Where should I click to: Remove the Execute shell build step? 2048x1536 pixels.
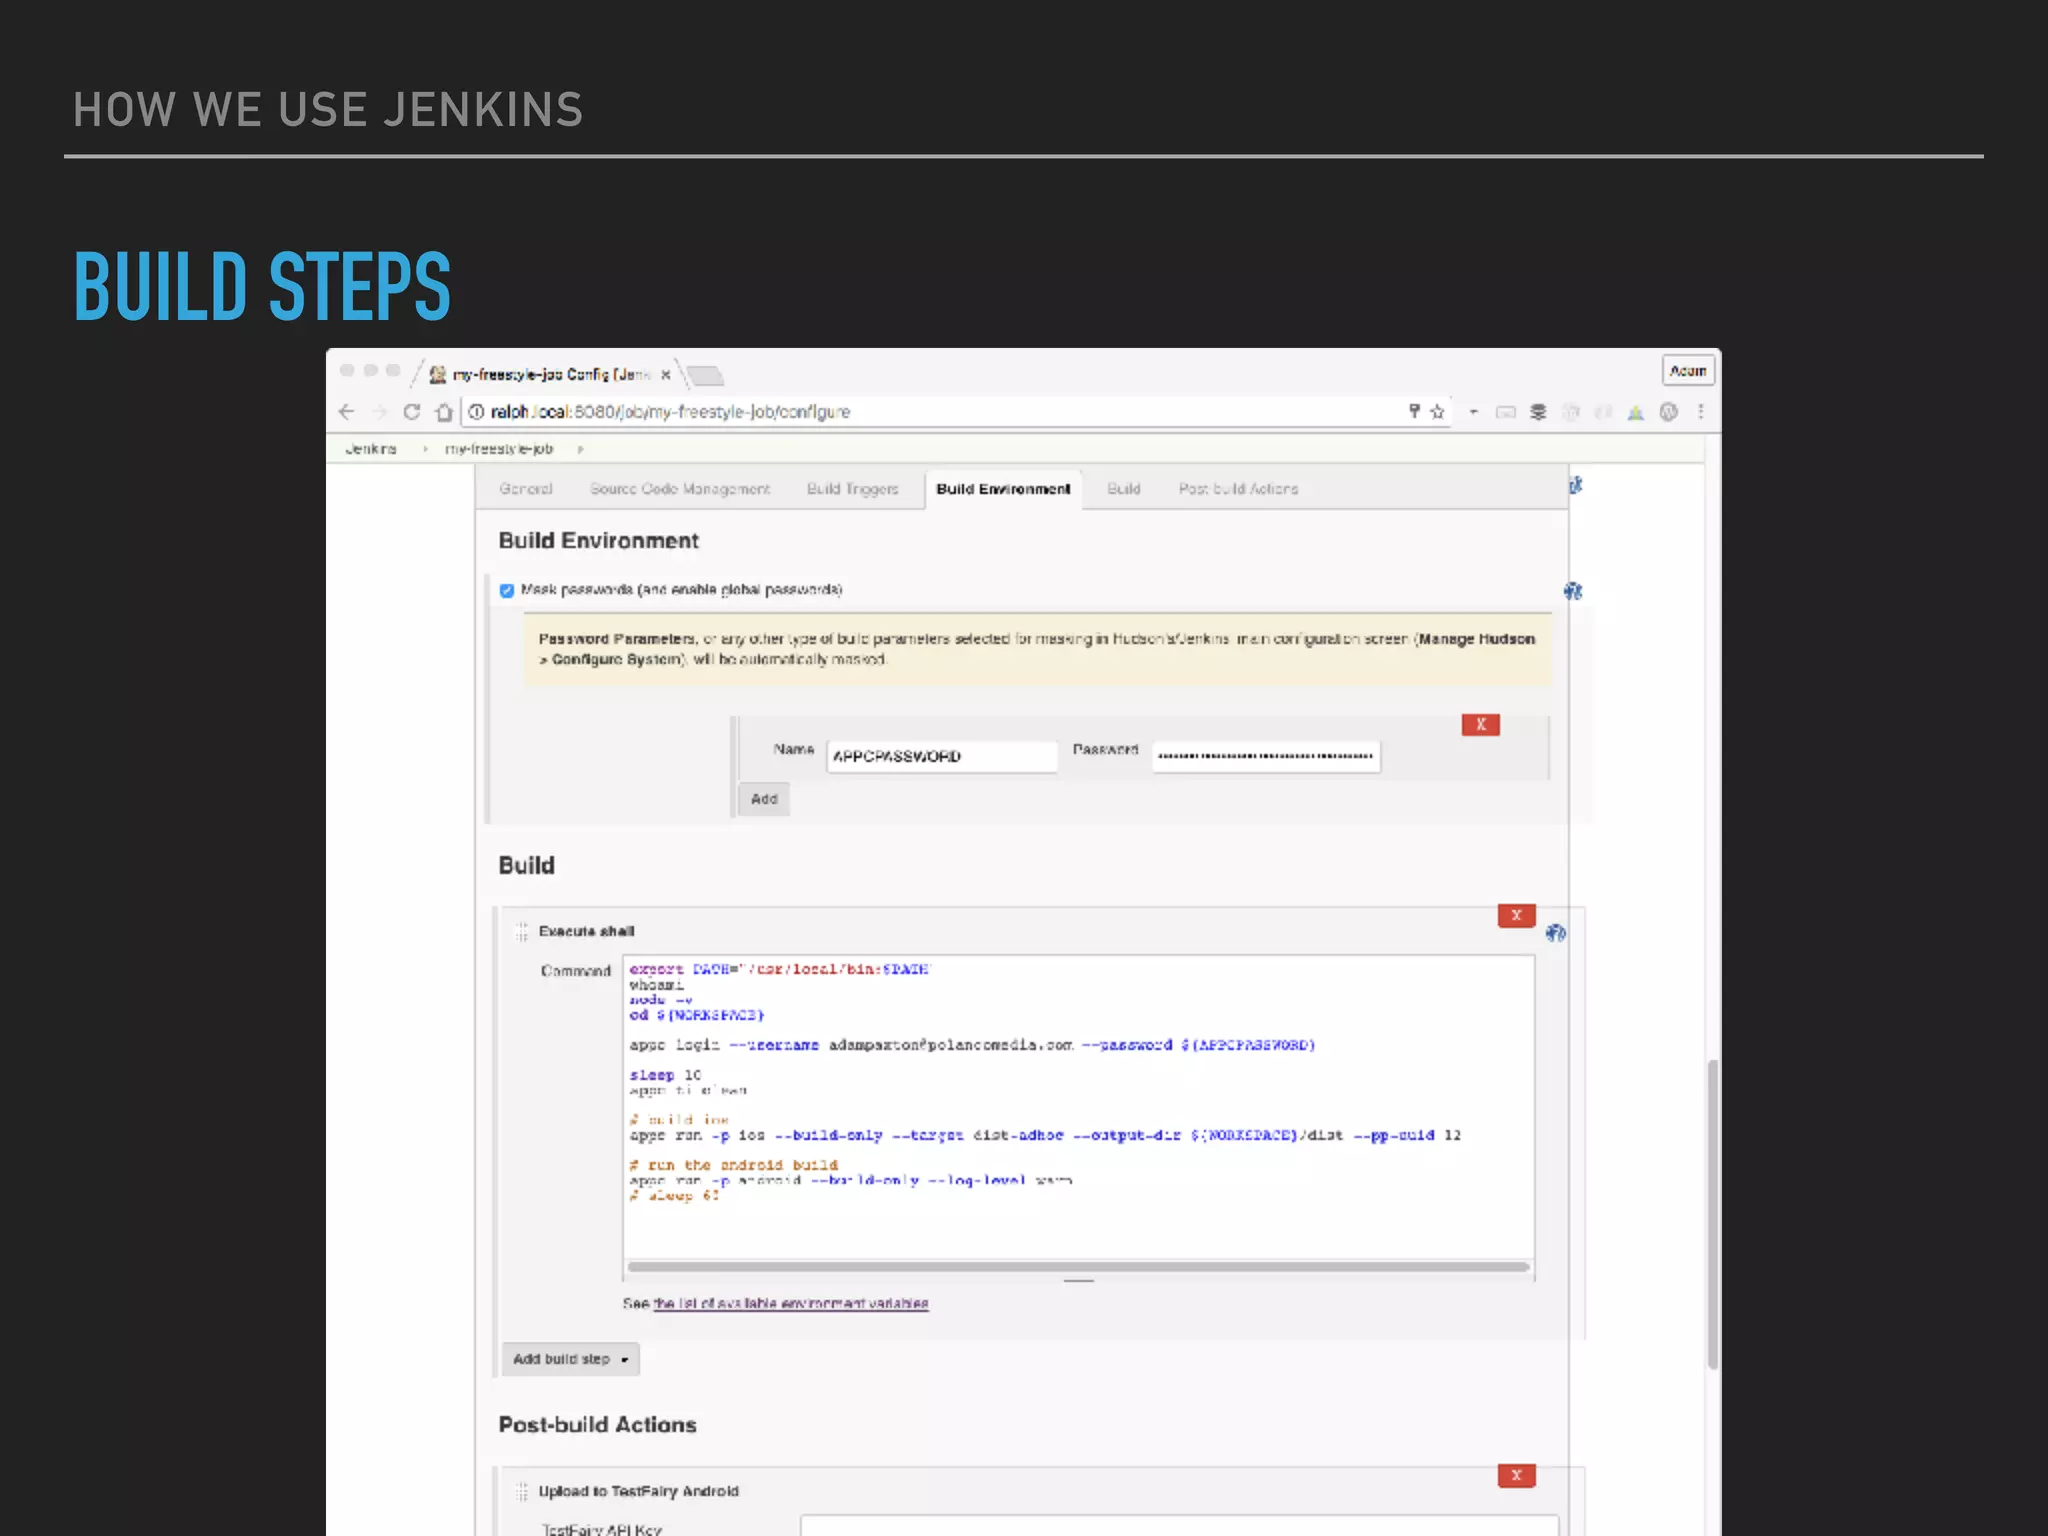click(1517, 915)
